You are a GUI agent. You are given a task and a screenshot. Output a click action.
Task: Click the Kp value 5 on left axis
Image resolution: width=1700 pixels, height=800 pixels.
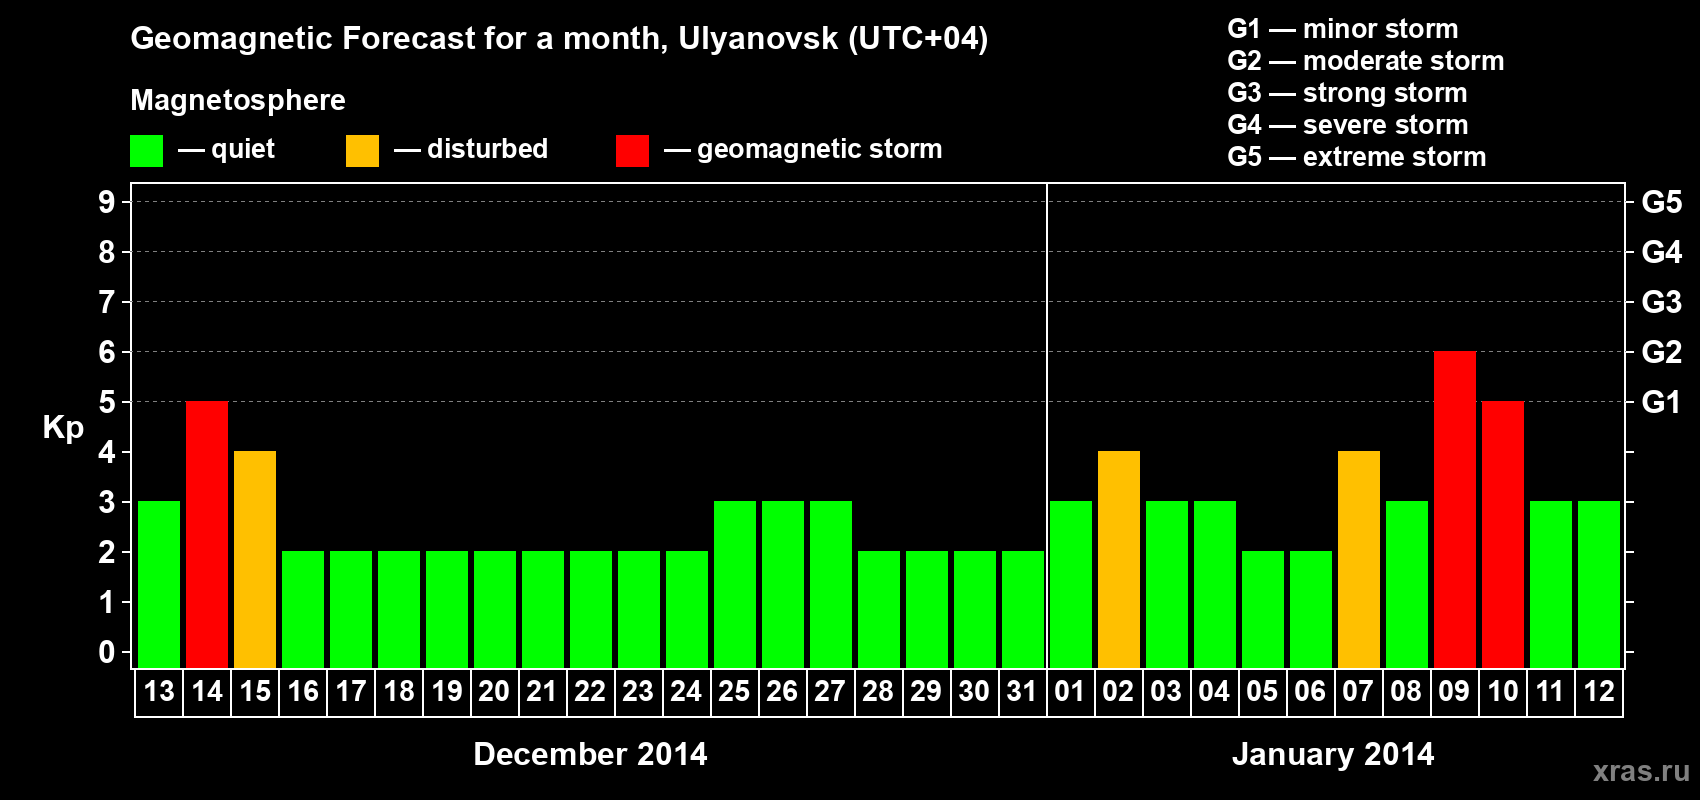tap(107, 402)
